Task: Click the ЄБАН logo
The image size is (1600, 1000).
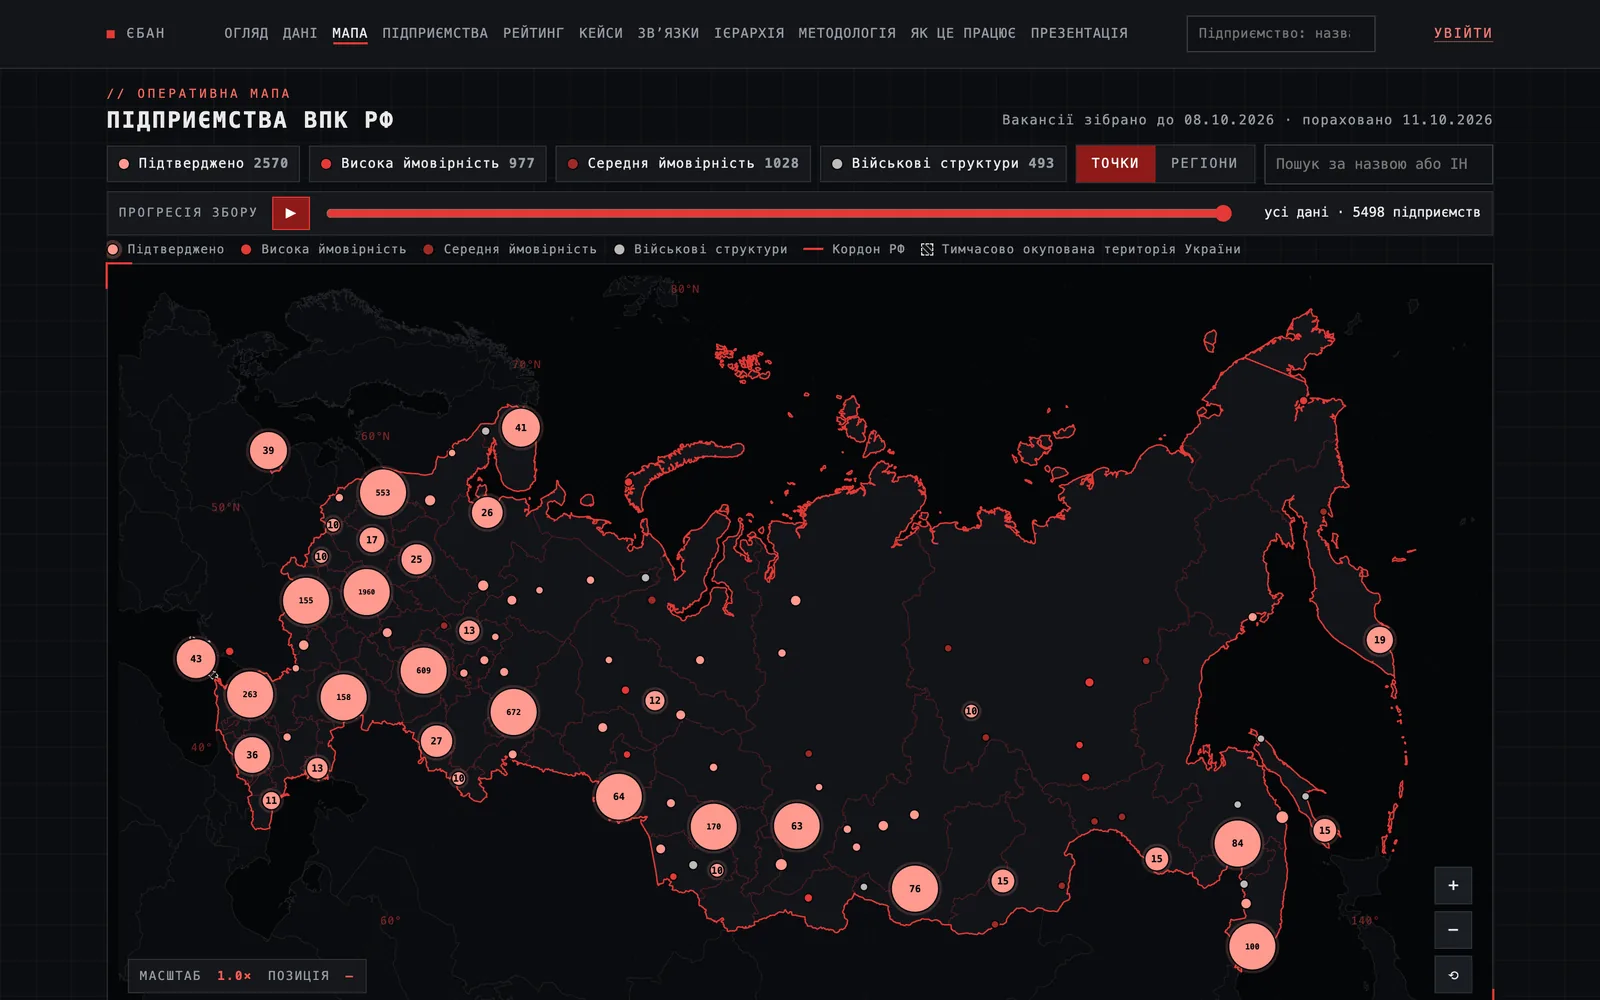Action: coord(136,33)
